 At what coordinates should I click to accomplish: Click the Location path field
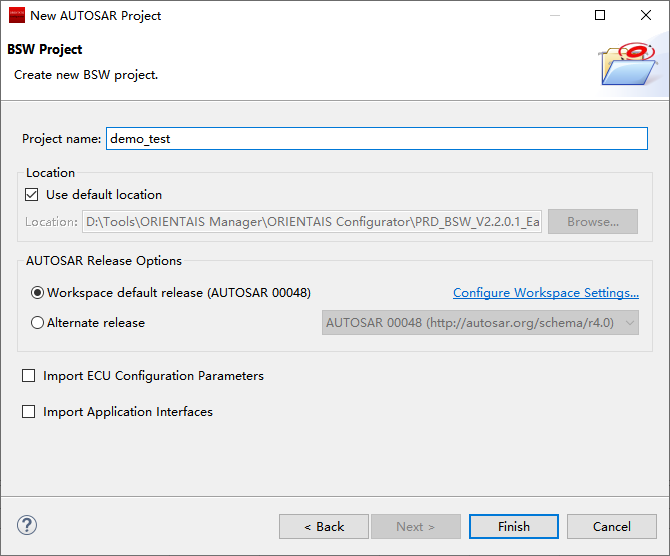(x=312, y=222)
